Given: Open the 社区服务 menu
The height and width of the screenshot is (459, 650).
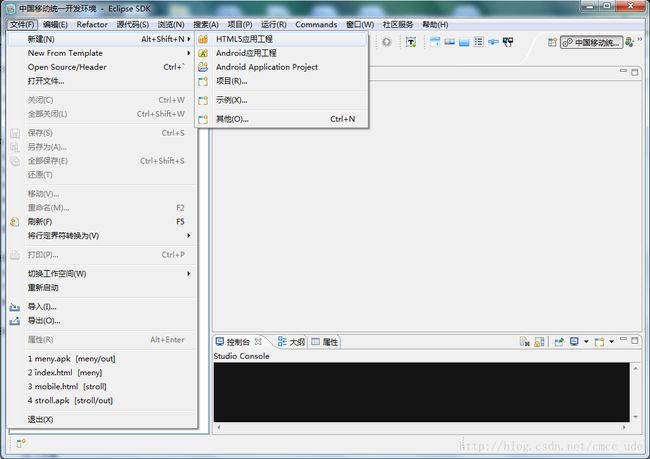Looking at the screenshot, I should pos(398,24).
